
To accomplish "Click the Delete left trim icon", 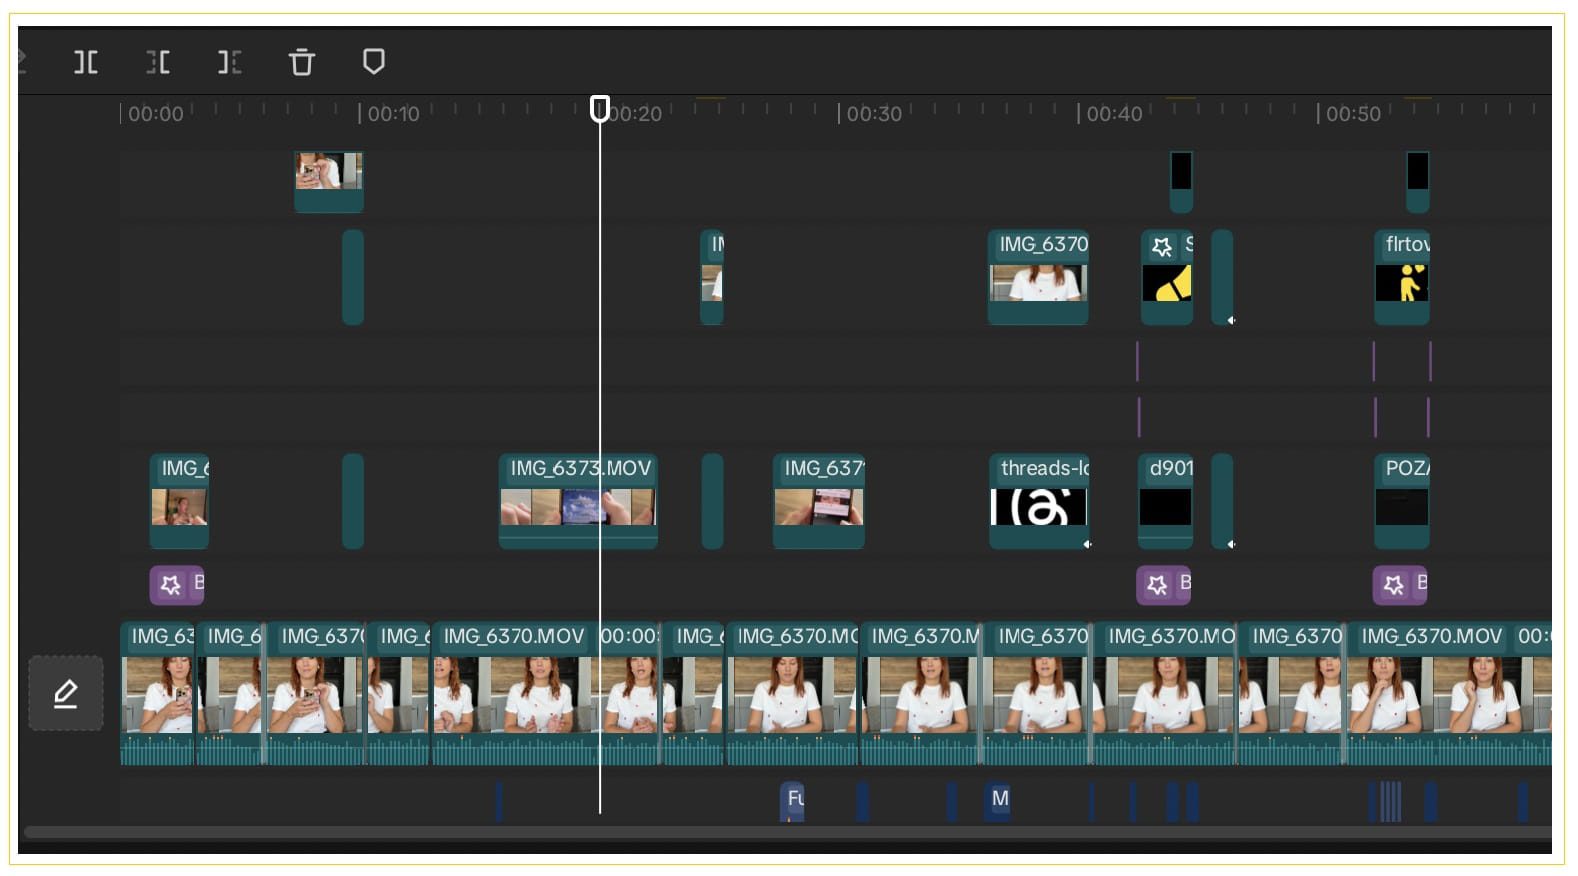I will 158,63.
